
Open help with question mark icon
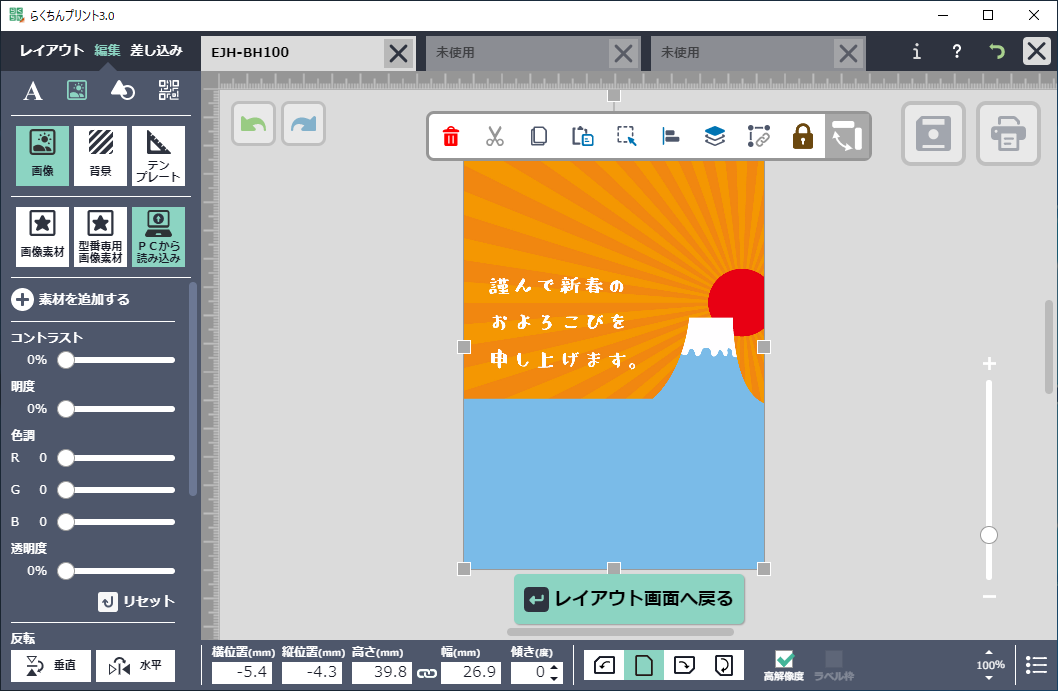coord(956,52)
